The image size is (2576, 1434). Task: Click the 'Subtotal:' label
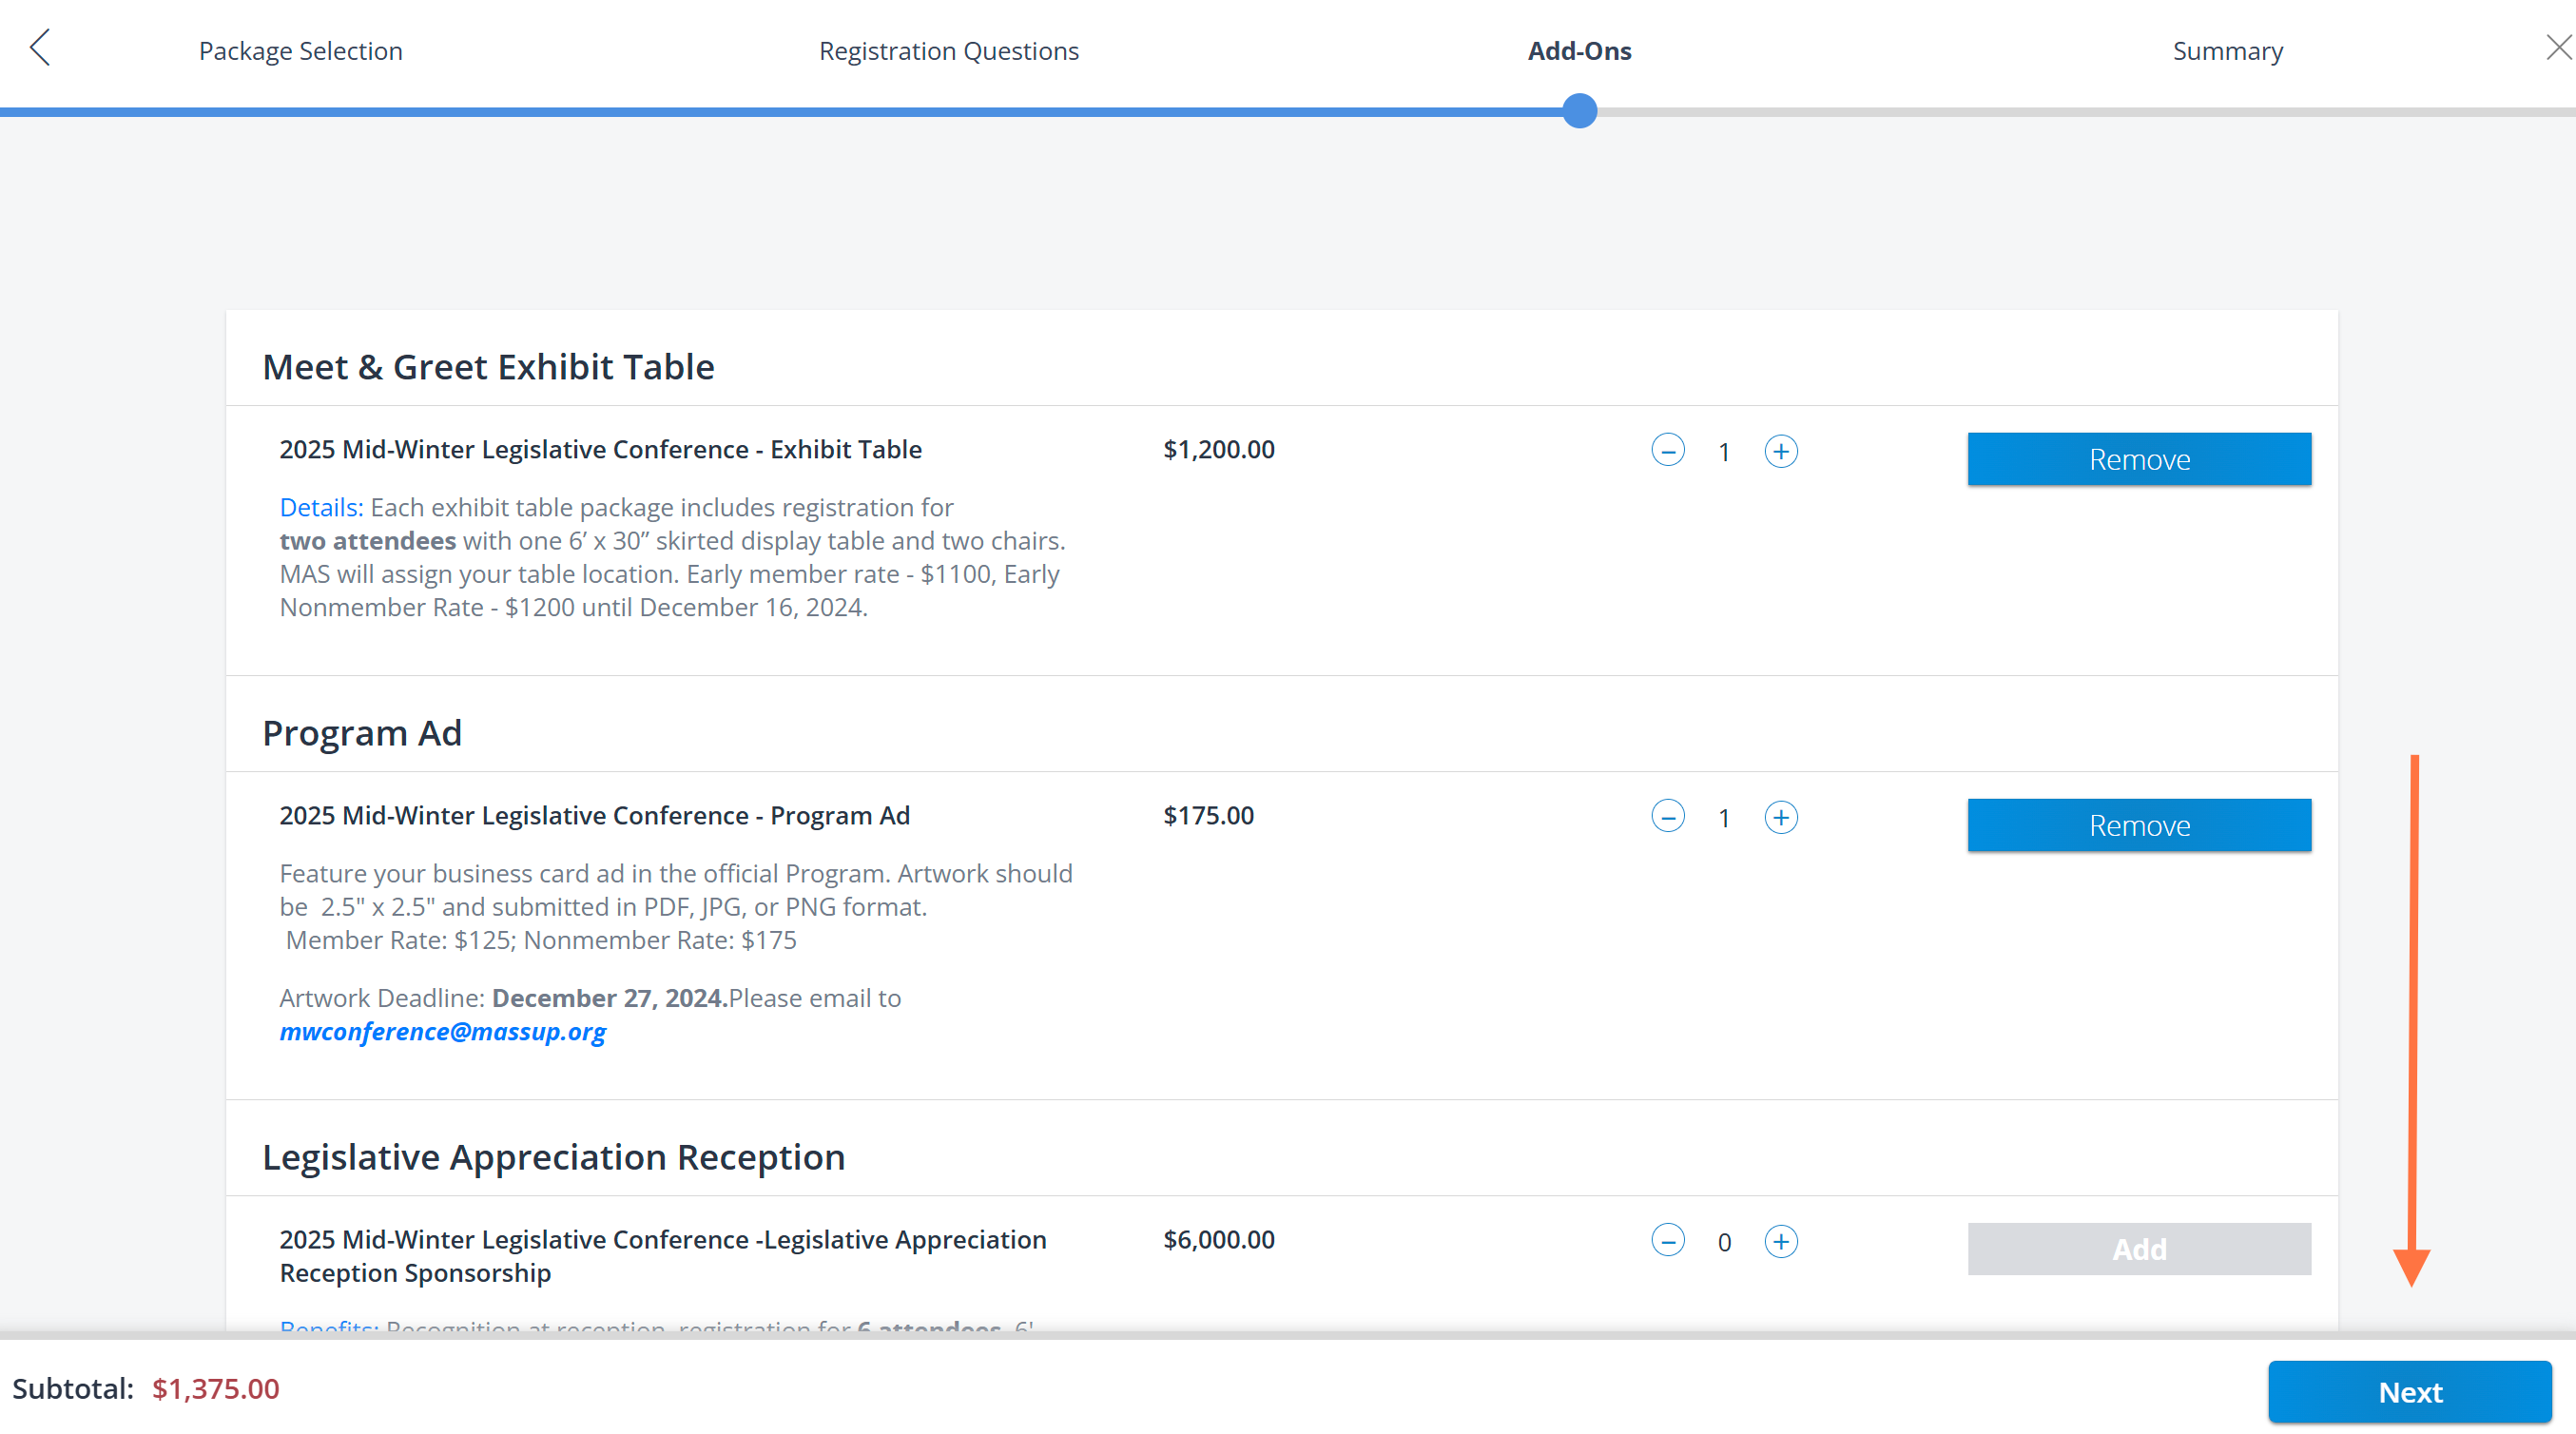72,1388
